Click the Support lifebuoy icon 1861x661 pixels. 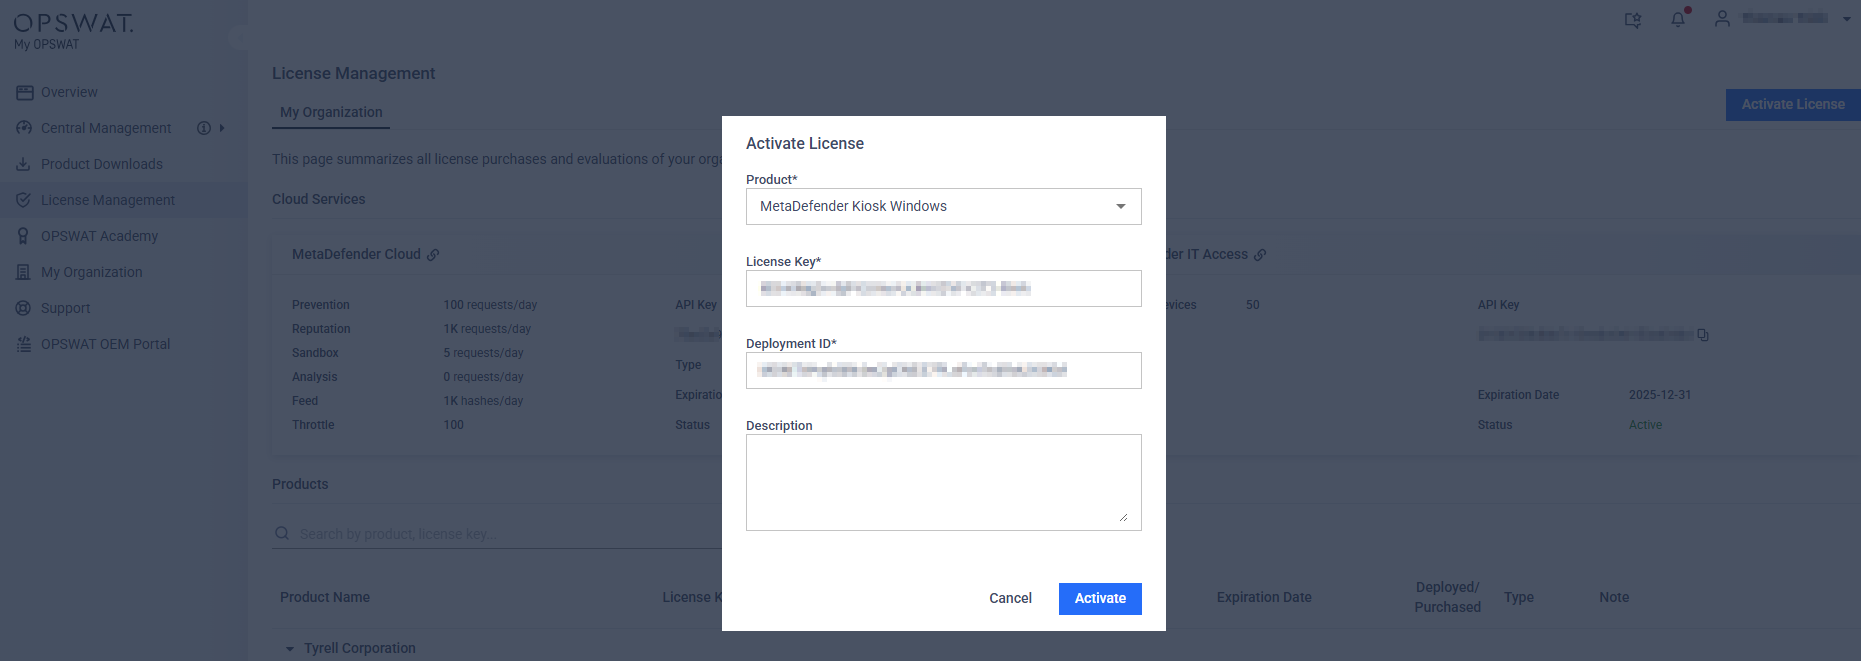click(24, 308)
